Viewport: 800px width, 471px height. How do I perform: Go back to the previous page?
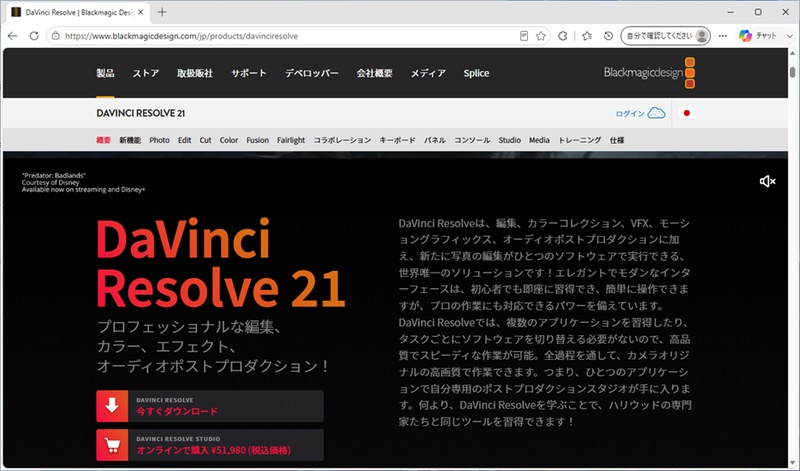tap(13, 36)
